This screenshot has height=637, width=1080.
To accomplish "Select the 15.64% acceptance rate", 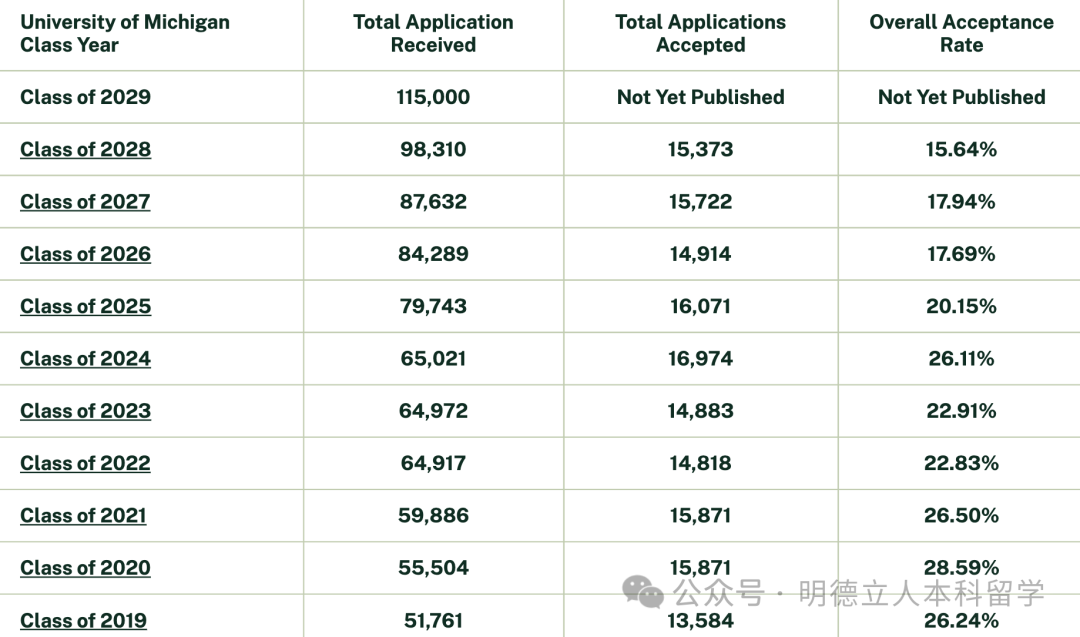I will click(x=962, y=149).
